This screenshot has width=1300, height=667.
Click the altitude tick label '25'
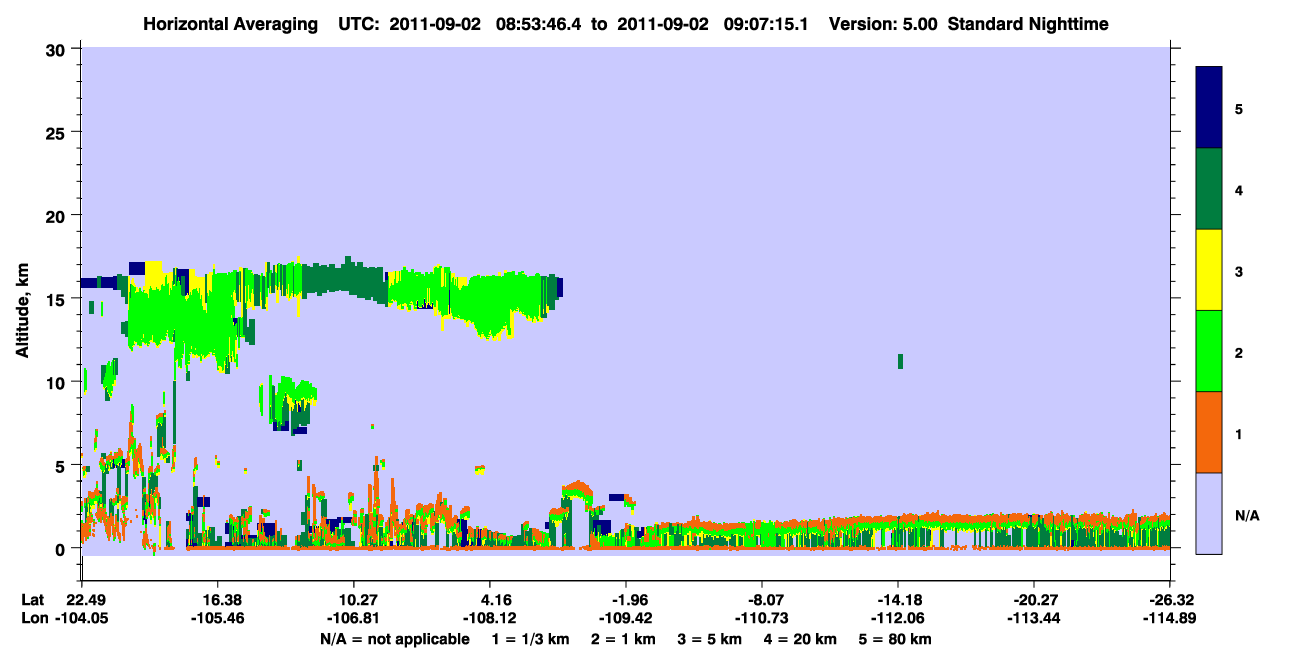(x=56, y=132)
